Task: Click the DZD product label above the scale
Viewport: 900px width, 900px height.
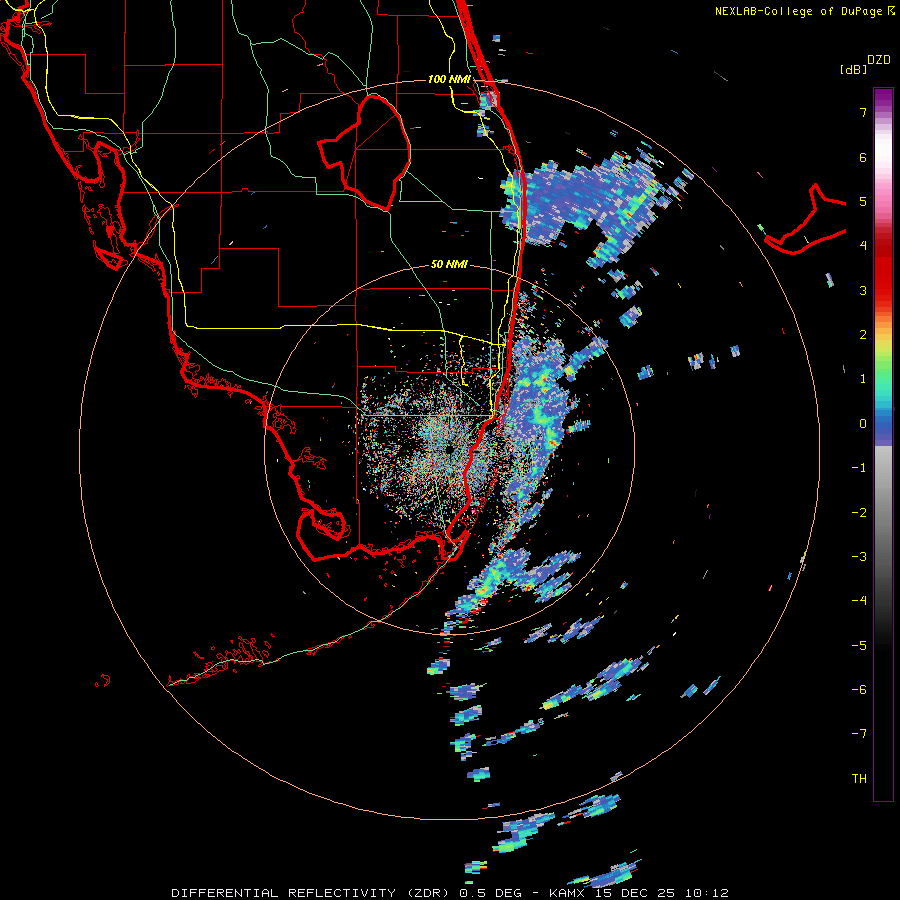Action: point(879,60)
